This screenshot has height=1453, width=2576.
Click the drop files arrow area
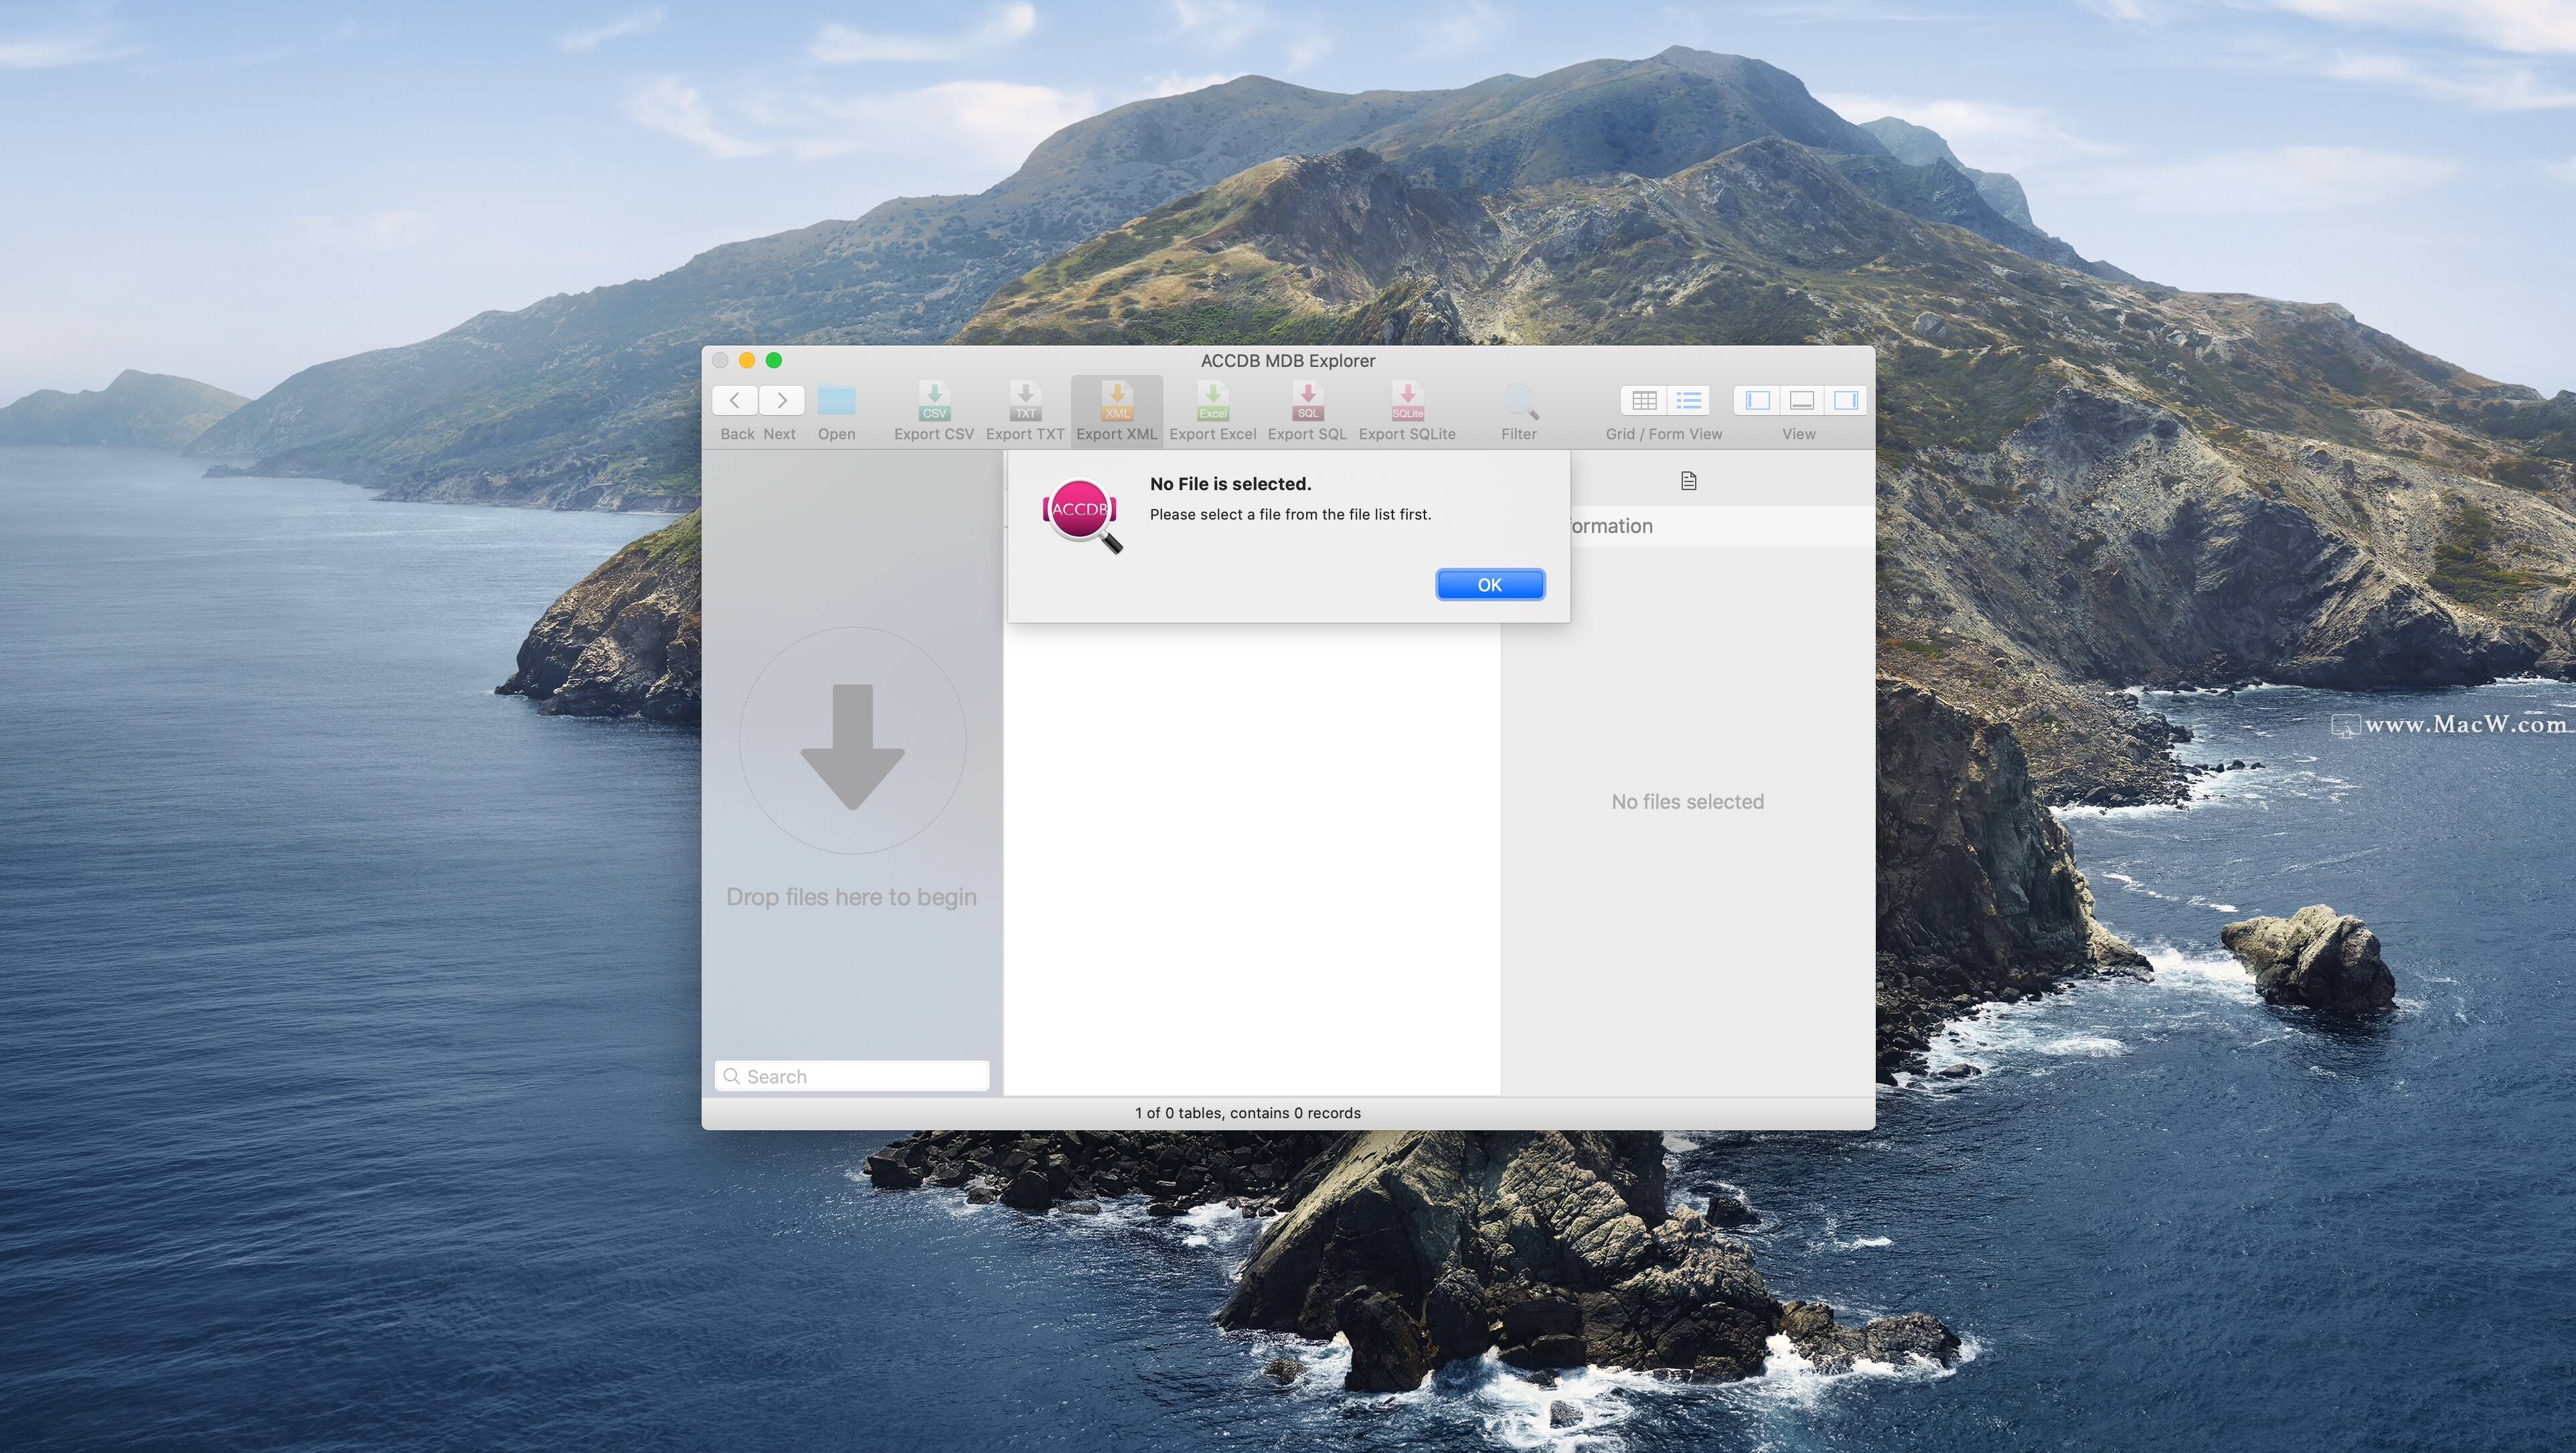(x=853, y=741)
